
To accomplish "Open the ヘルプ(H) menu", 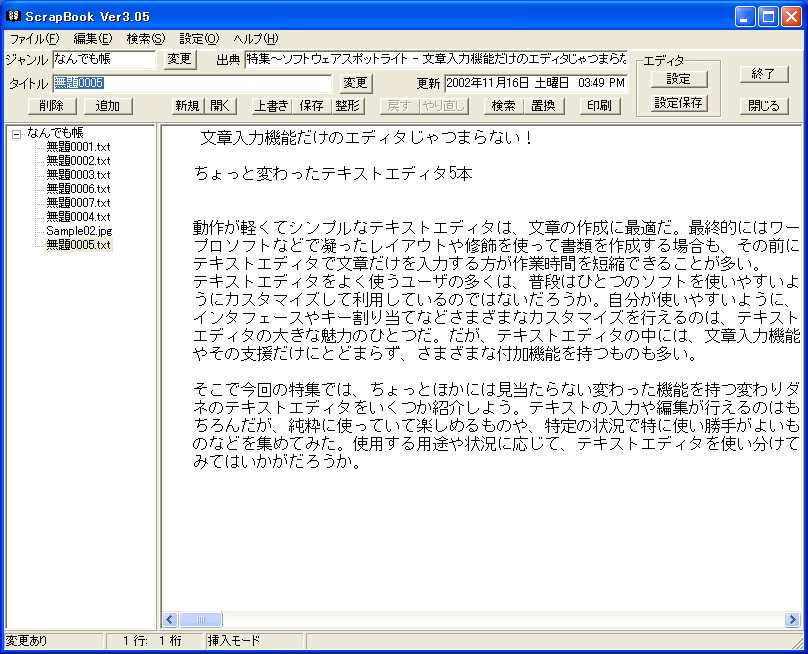I will coord(256,39).
